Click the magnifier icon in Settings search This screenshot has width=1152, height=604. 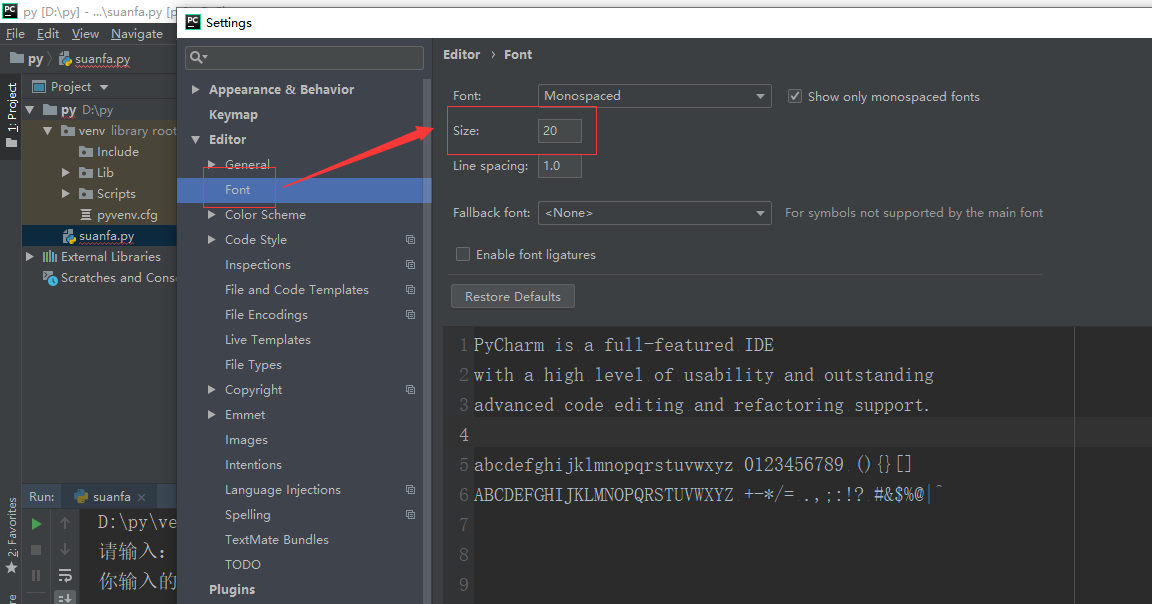coord(198,57)
